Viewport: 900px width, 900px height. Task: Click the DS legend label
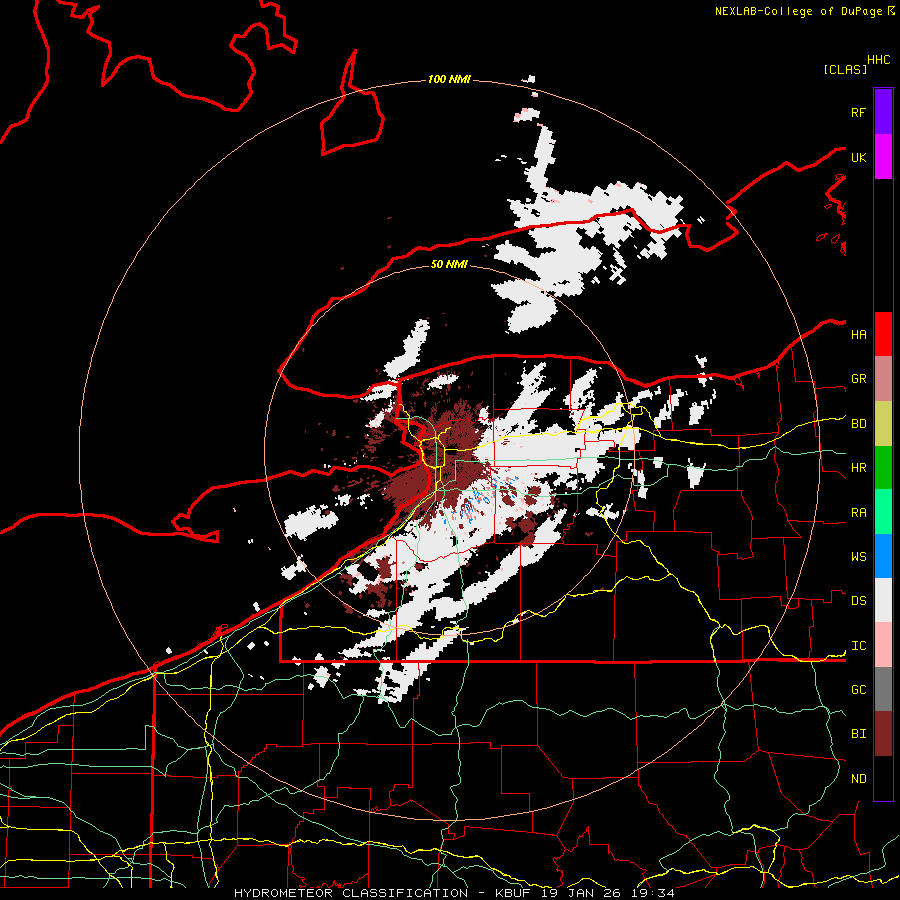[x=858, y=601]
